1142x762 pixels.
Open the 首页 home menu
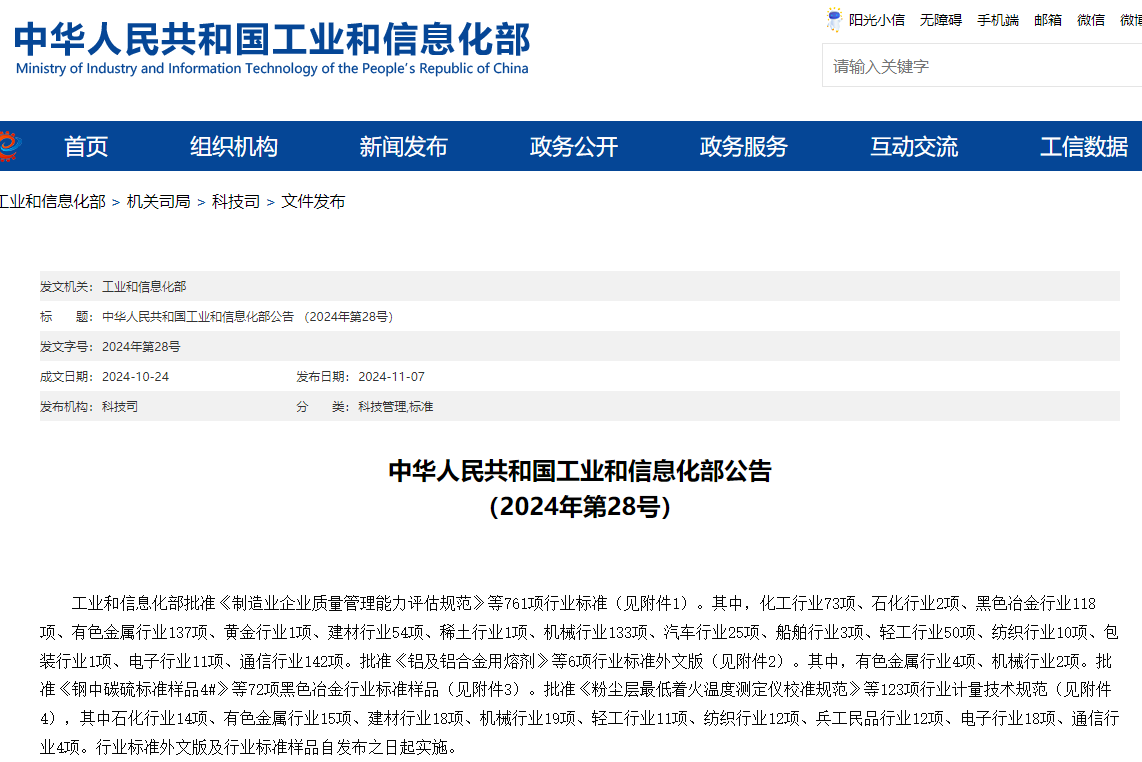pyautogui.click(x=86, y=147)
